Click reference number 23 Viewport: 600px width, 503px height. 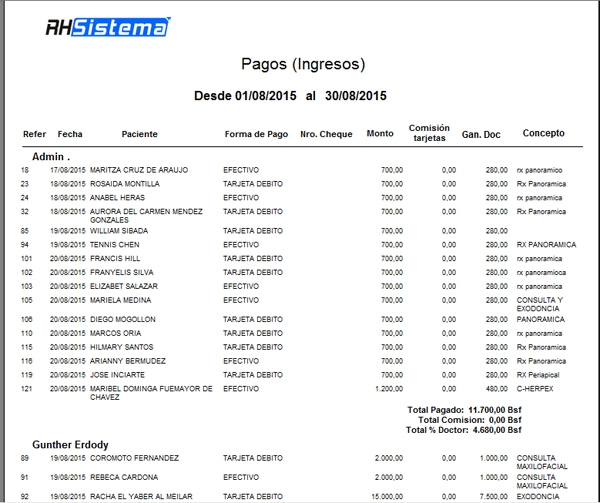[25, 184]
